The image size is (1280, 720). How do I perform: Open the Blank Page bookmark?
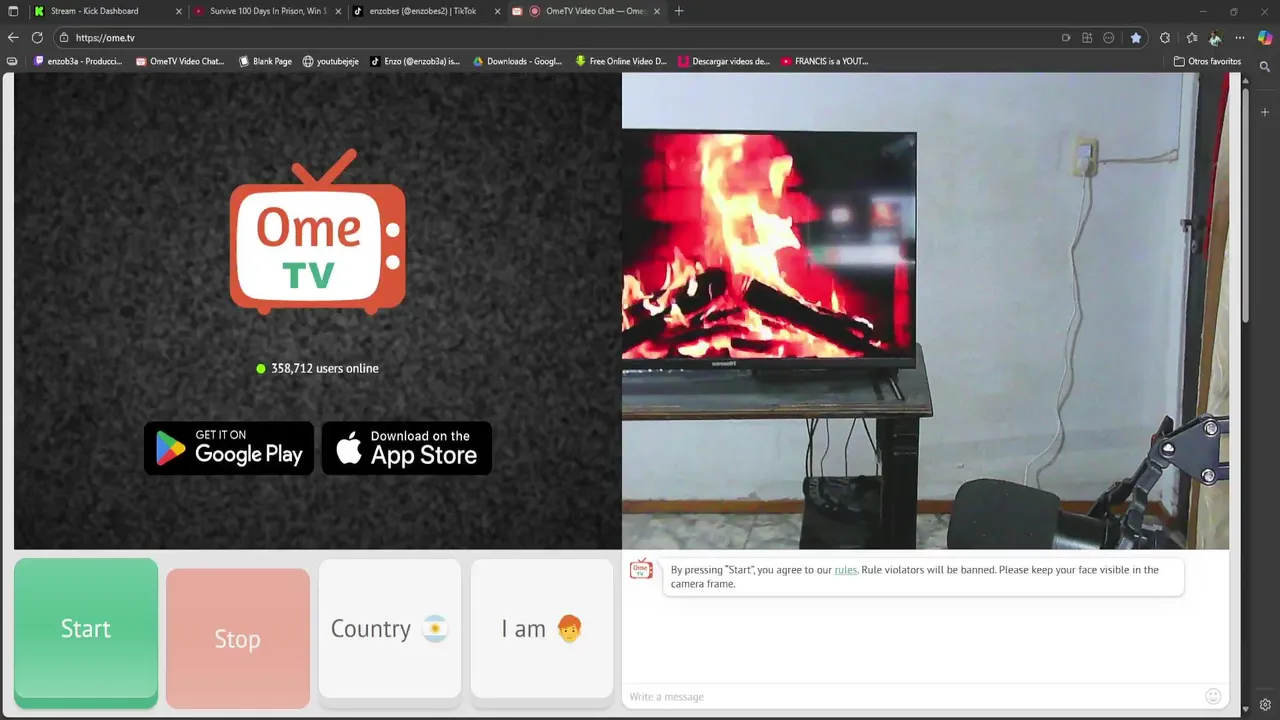point(265,61)
